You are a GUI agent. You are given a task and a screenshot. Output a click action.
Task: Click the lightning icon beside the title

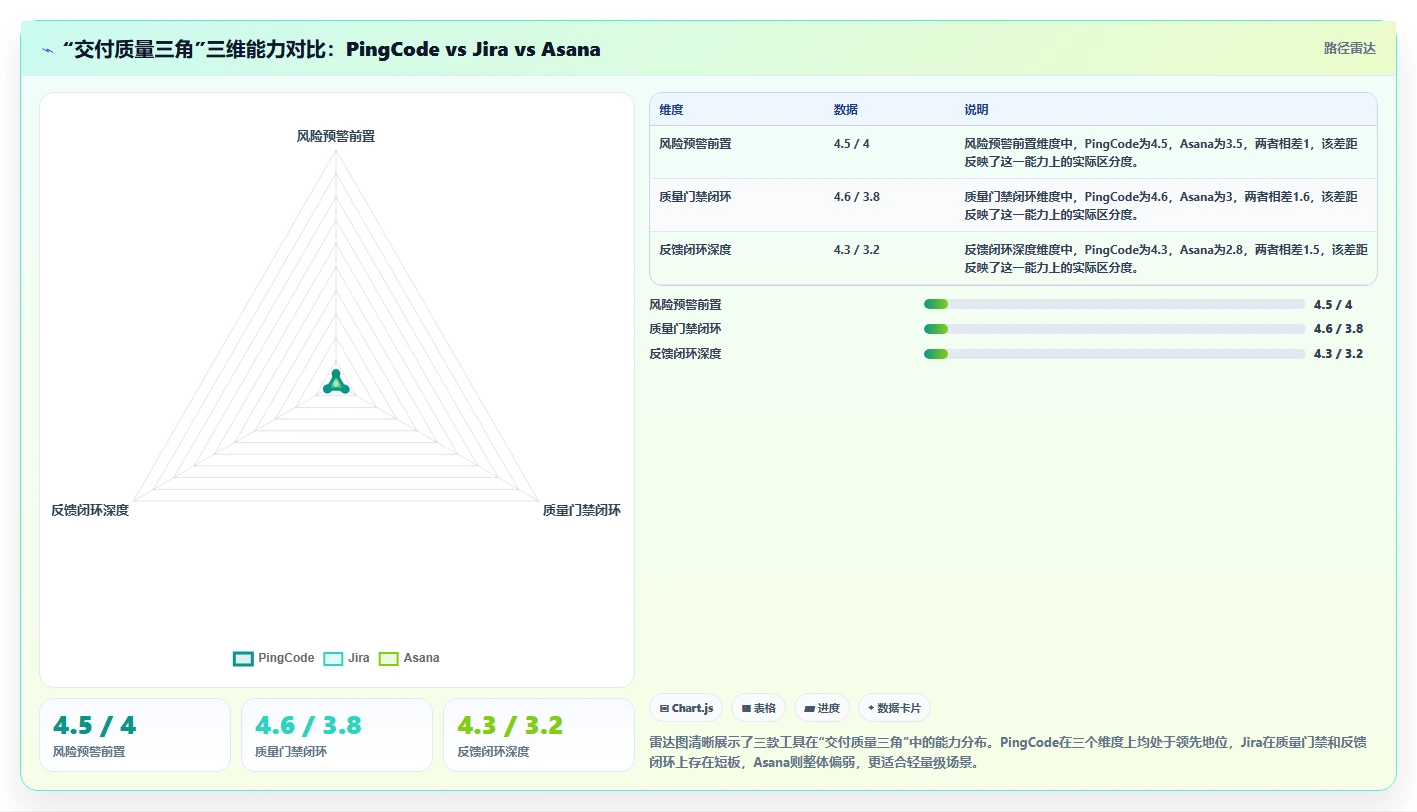pos(48,50)
